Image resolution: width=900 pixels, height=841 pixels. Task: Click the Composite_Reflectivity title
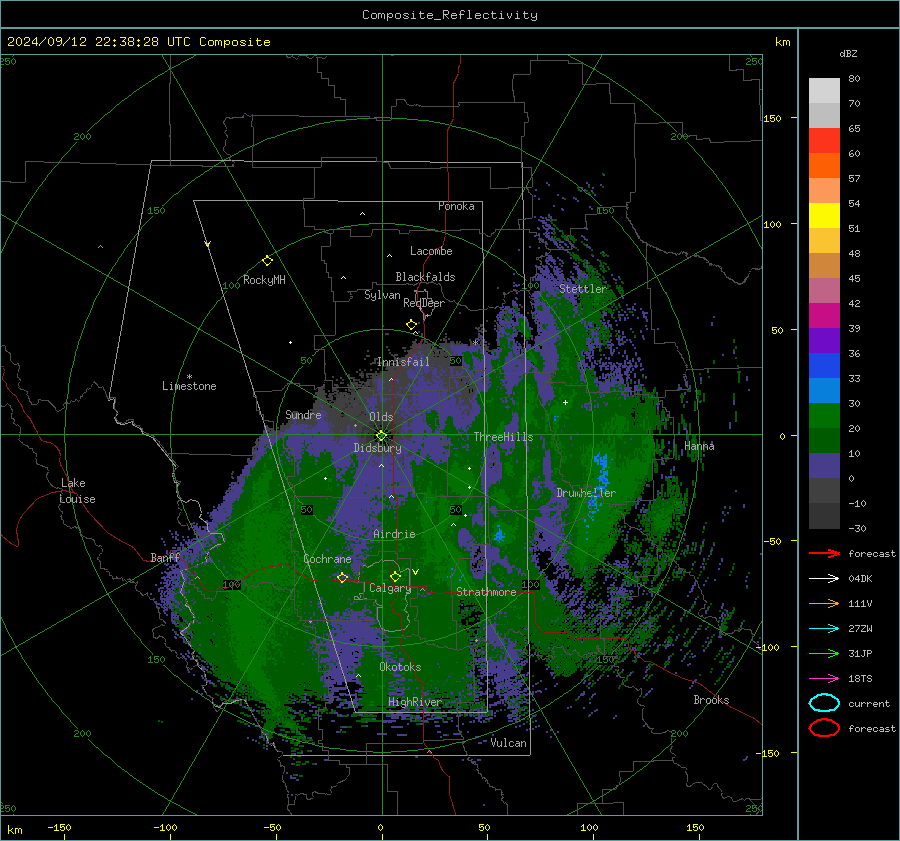[x=450, y=15]
